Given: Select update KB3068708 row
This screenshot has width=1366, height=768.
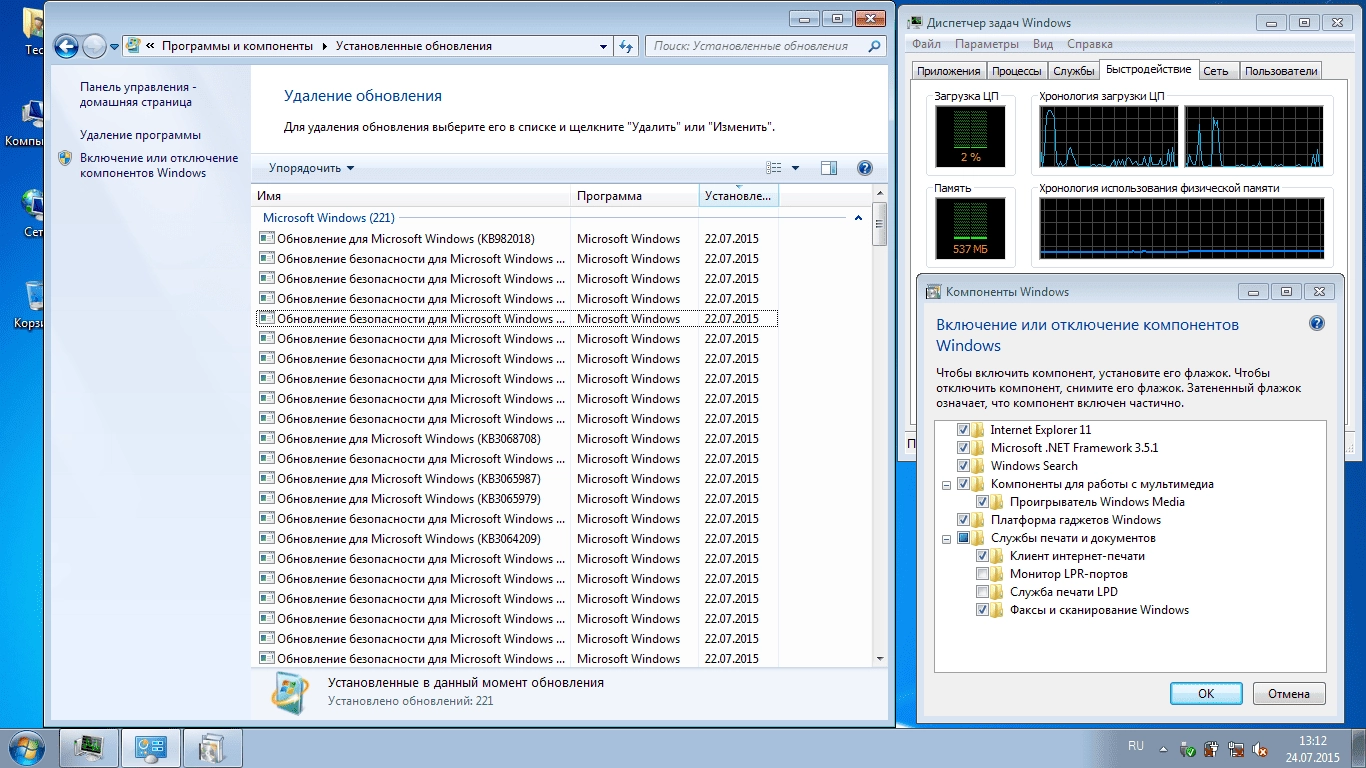Looking at the screenshot, I should tap(517, 439).
